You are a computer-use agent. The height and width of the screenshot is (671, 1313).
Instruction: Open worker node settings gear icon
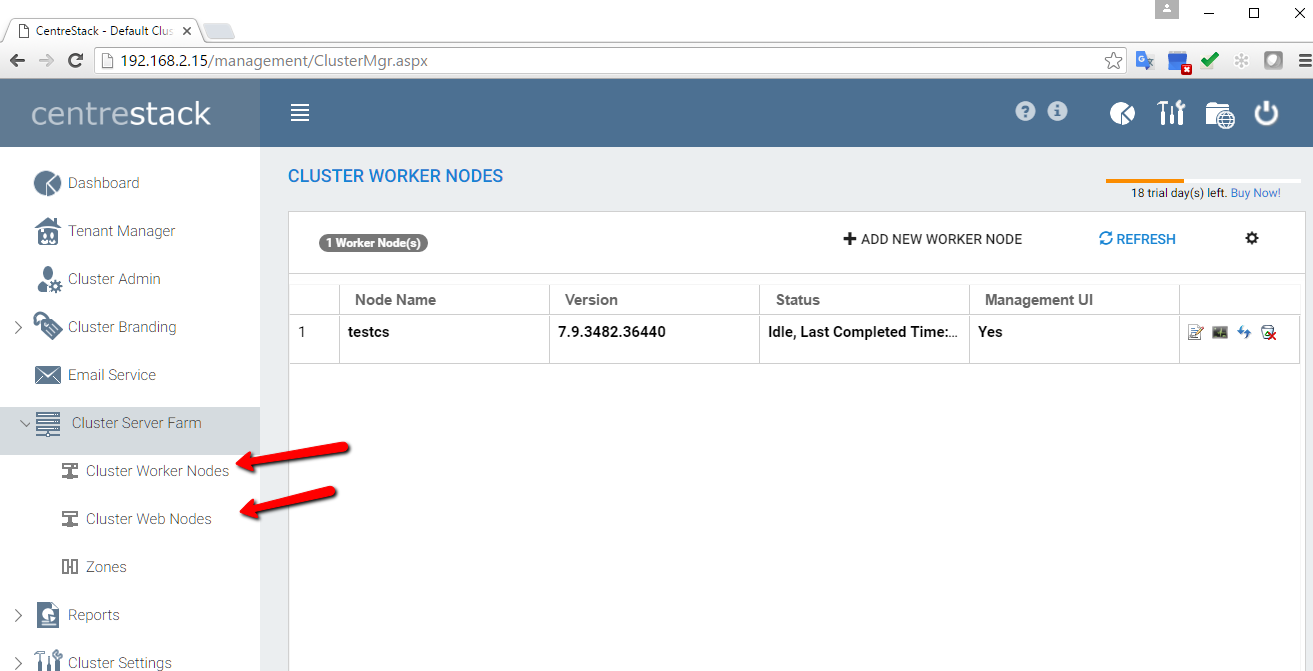click(1252, 238)
